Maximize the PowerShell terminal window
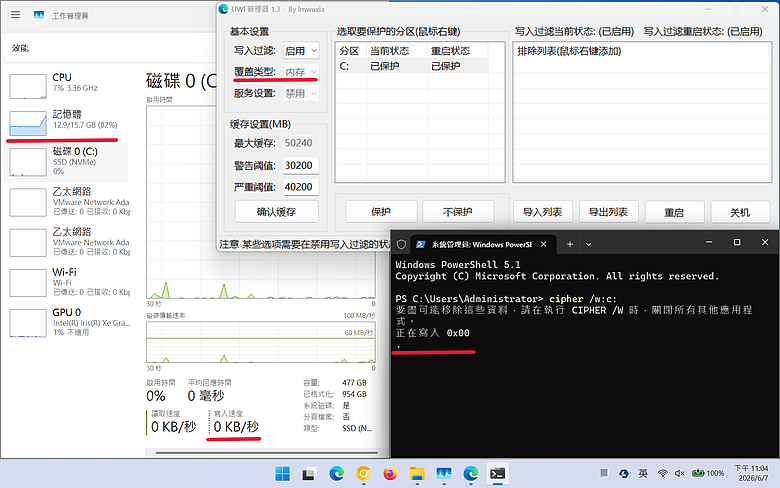Screen dimensions: 780x488 coord(737,242)
